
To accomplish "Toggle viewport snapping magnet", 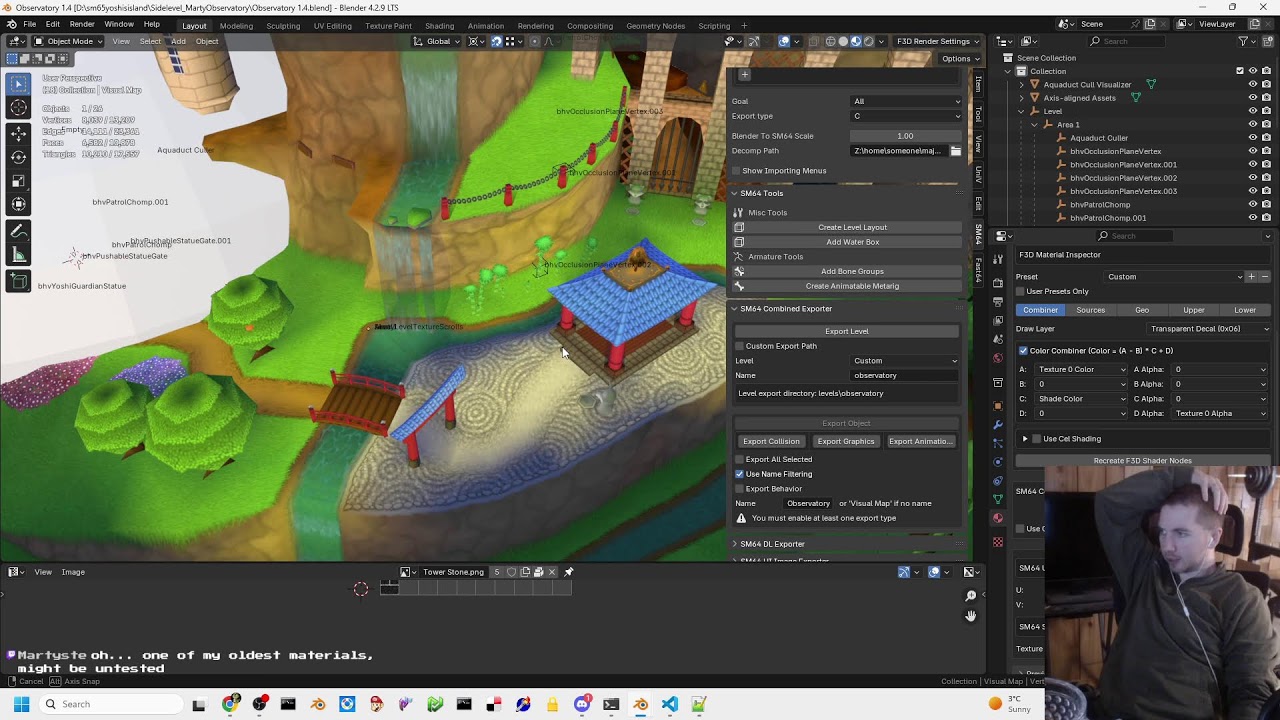I will pos(496,41).
